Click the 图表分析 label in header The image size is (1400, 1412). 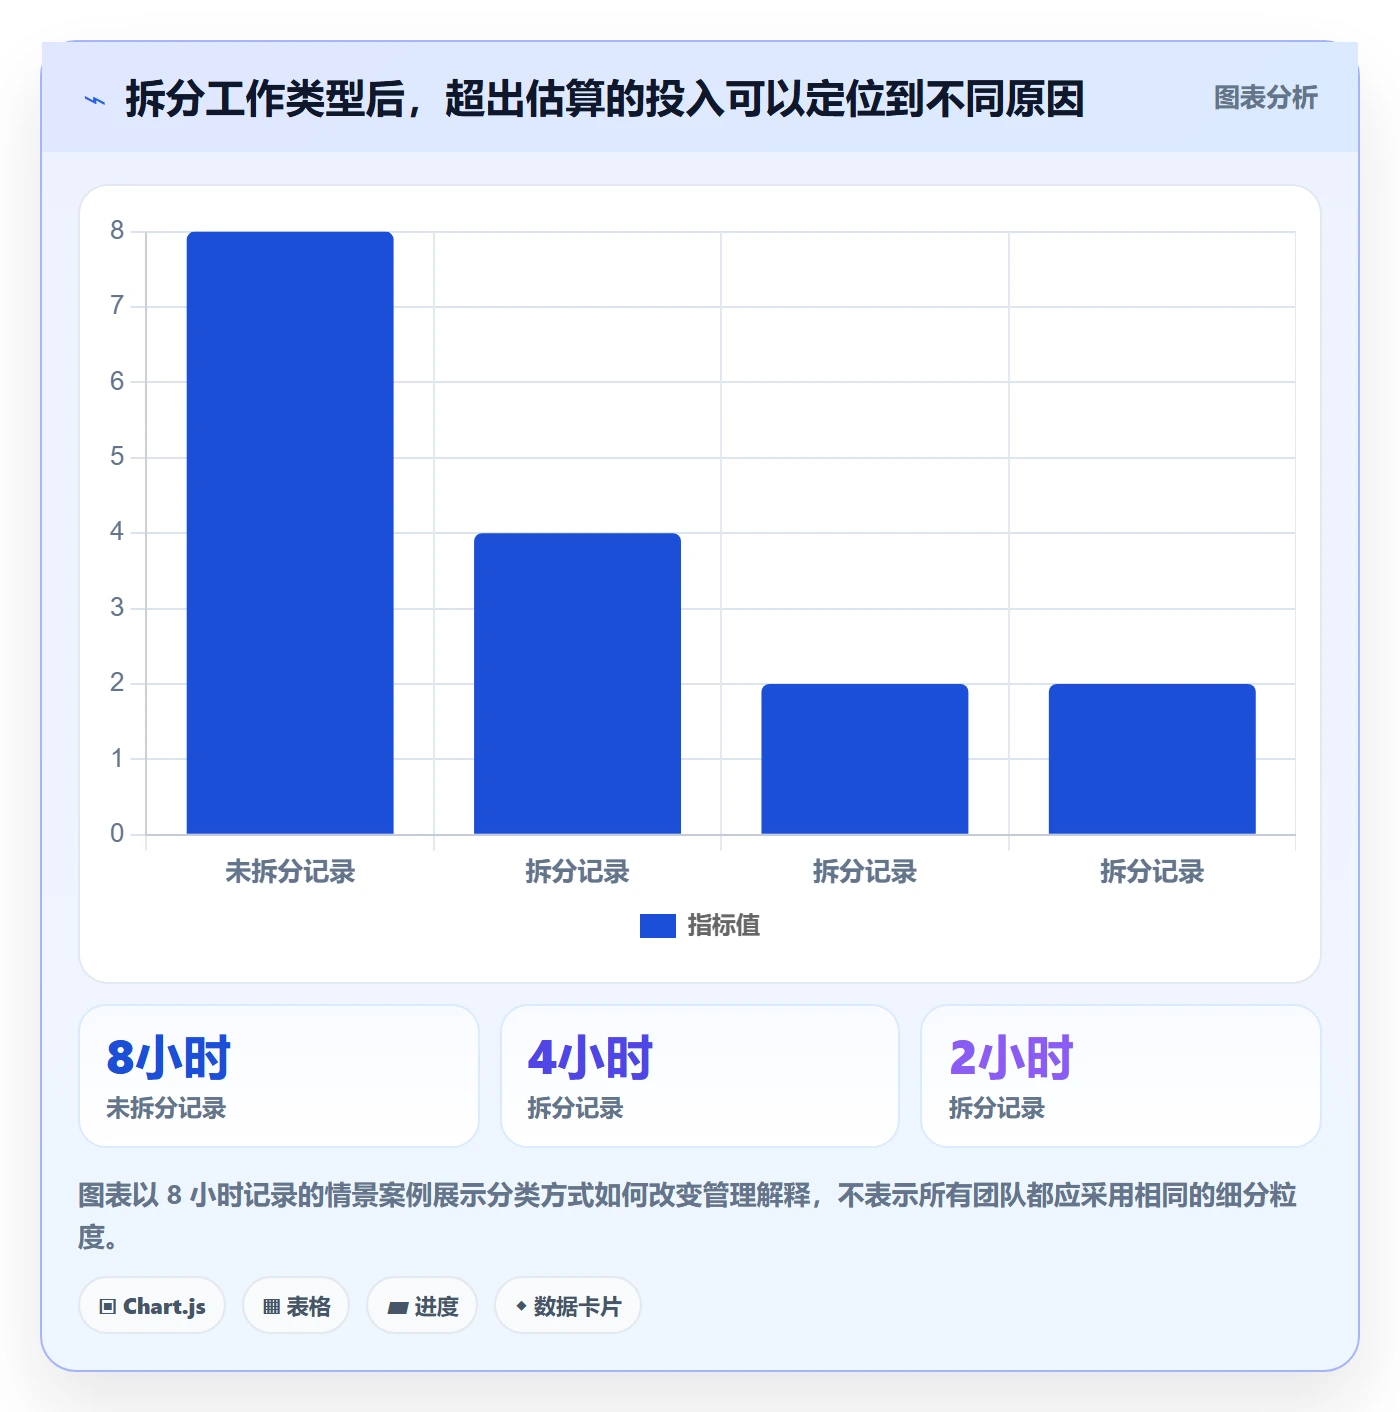[x=1265, y=98]
